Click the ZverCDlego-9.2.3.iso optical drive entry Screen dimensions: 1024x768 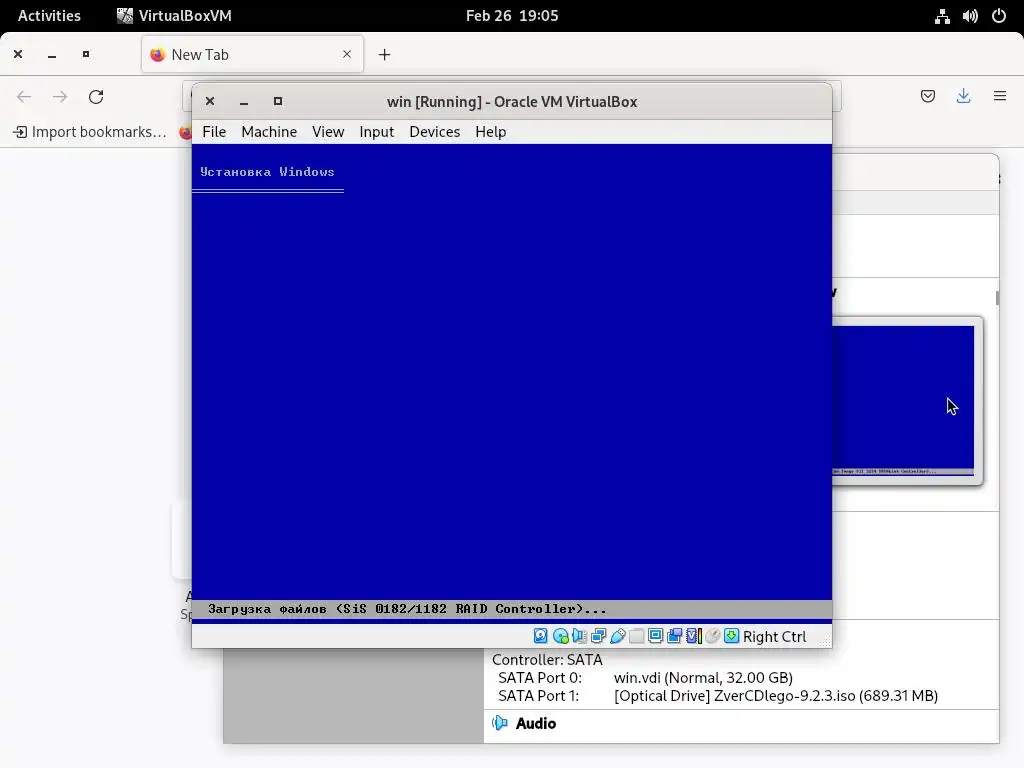776,696
